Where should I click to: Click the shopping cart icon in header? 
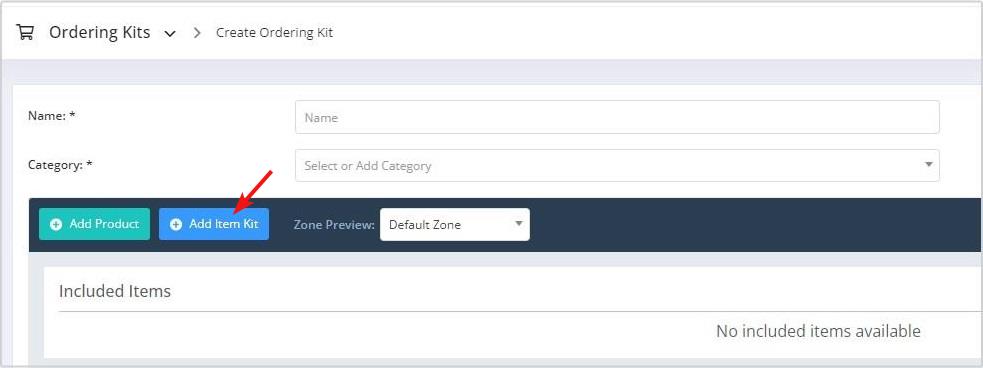[x=25, y=33]
